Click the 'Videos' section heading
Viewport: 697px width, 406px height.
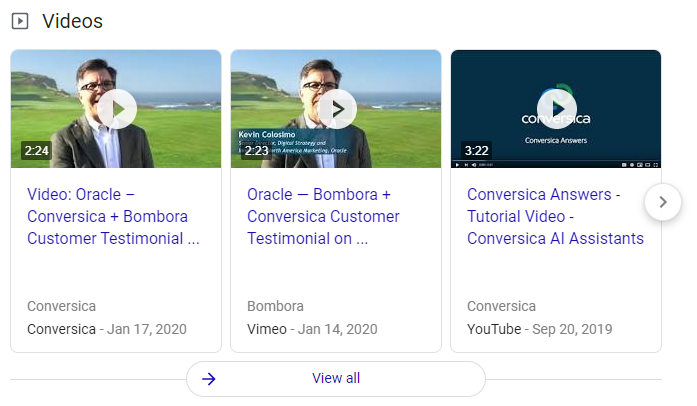(x=72, y=21)
